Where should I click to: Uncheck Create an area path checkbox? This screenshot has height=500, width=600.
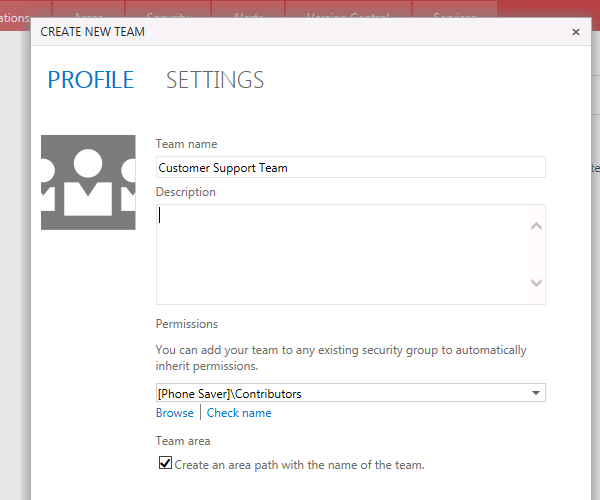point(165,463)
